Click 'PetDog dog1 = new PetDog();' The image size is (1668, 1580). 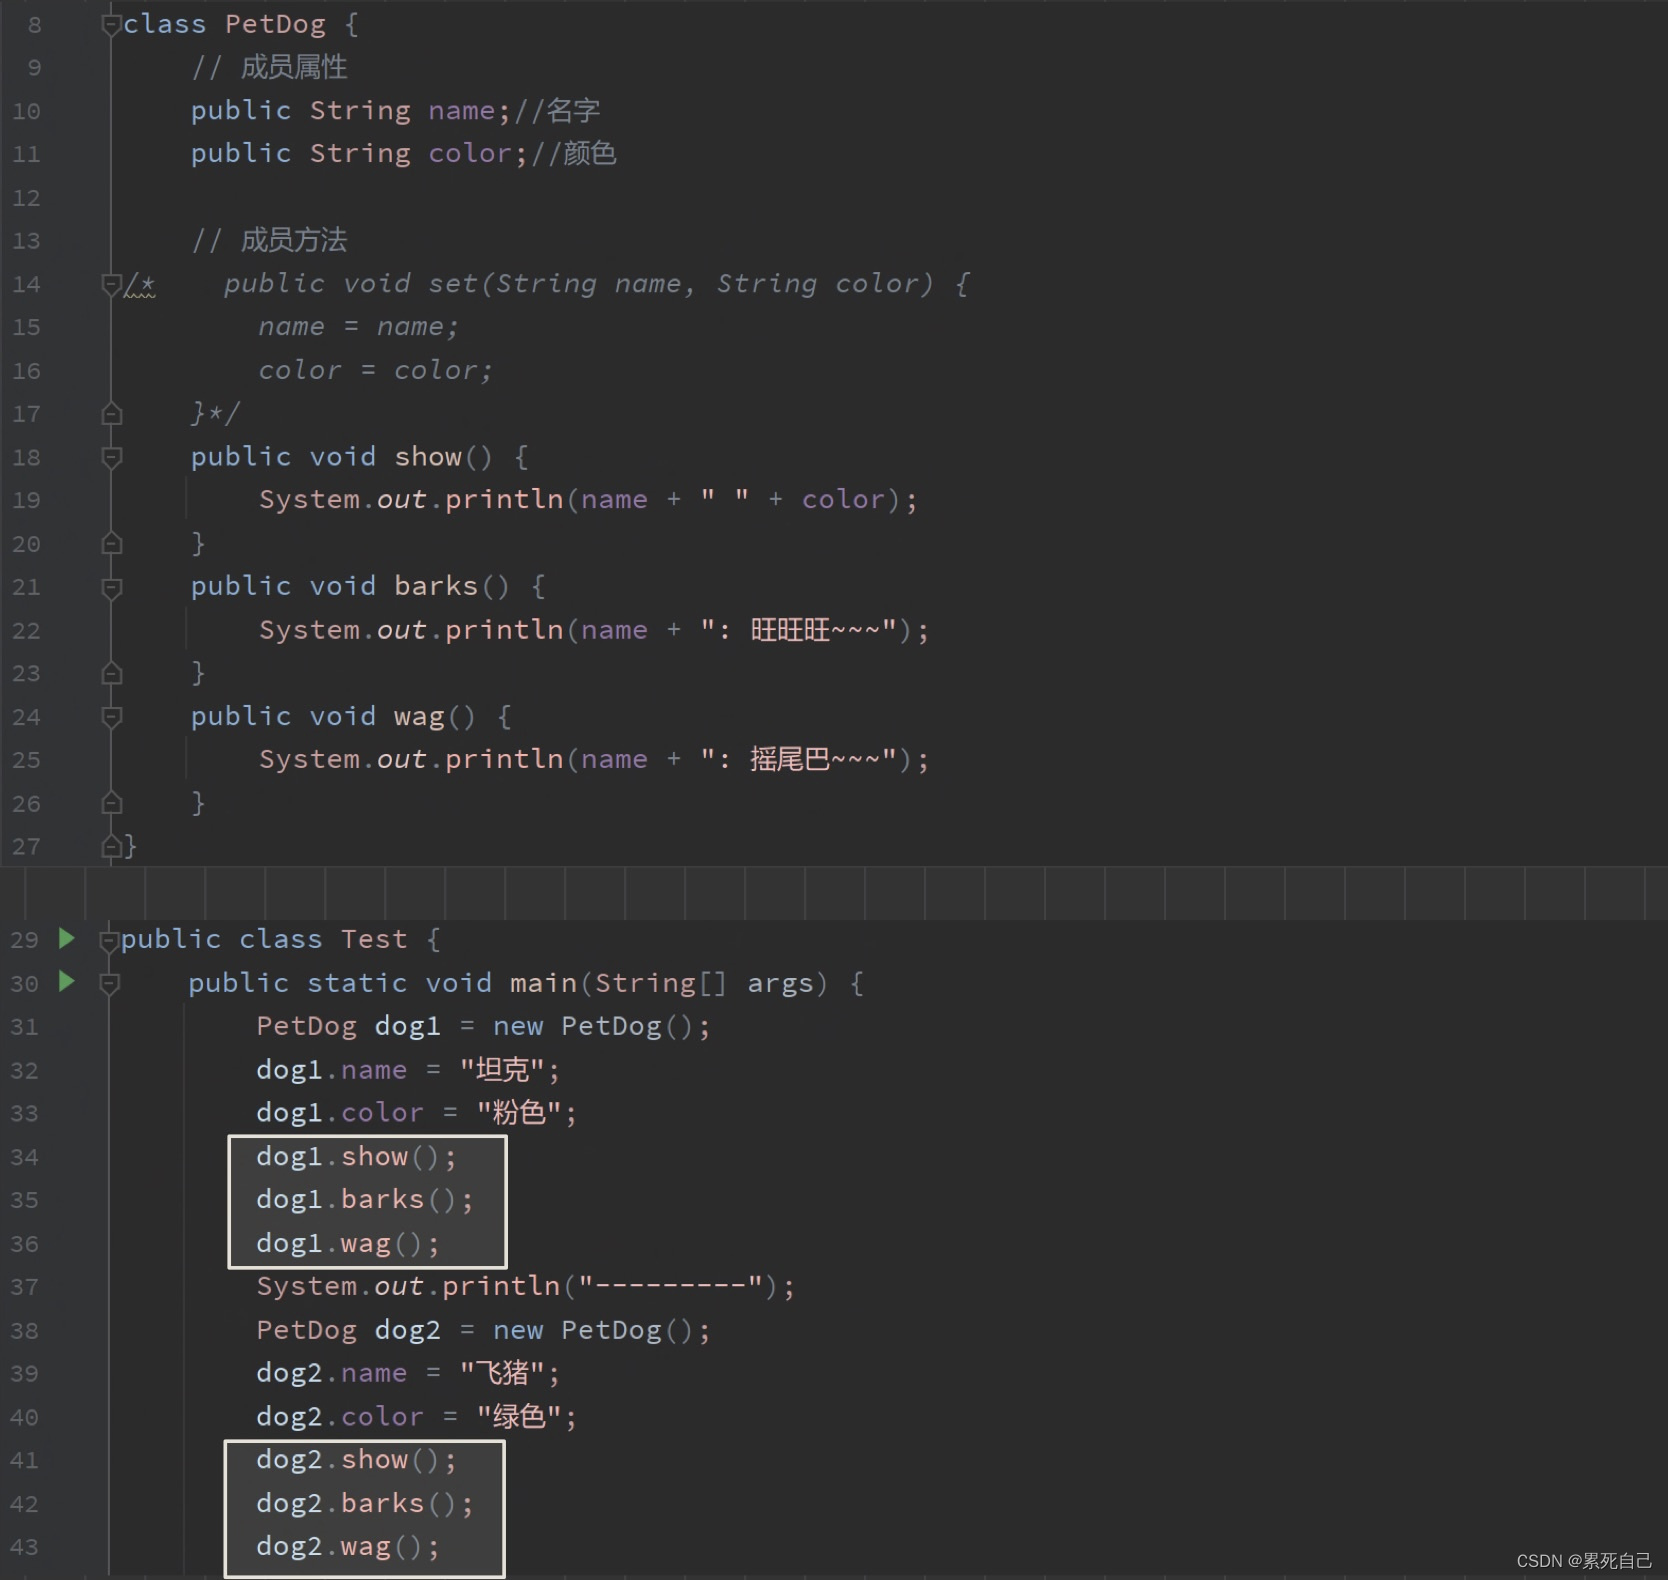point(484,1026)
